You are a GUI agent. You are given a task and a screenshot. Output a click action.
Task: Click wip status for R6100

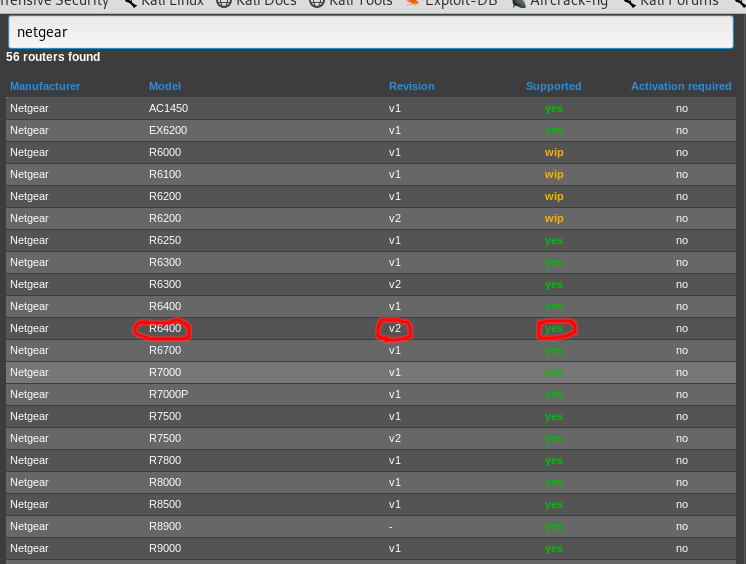pos(554,174)
